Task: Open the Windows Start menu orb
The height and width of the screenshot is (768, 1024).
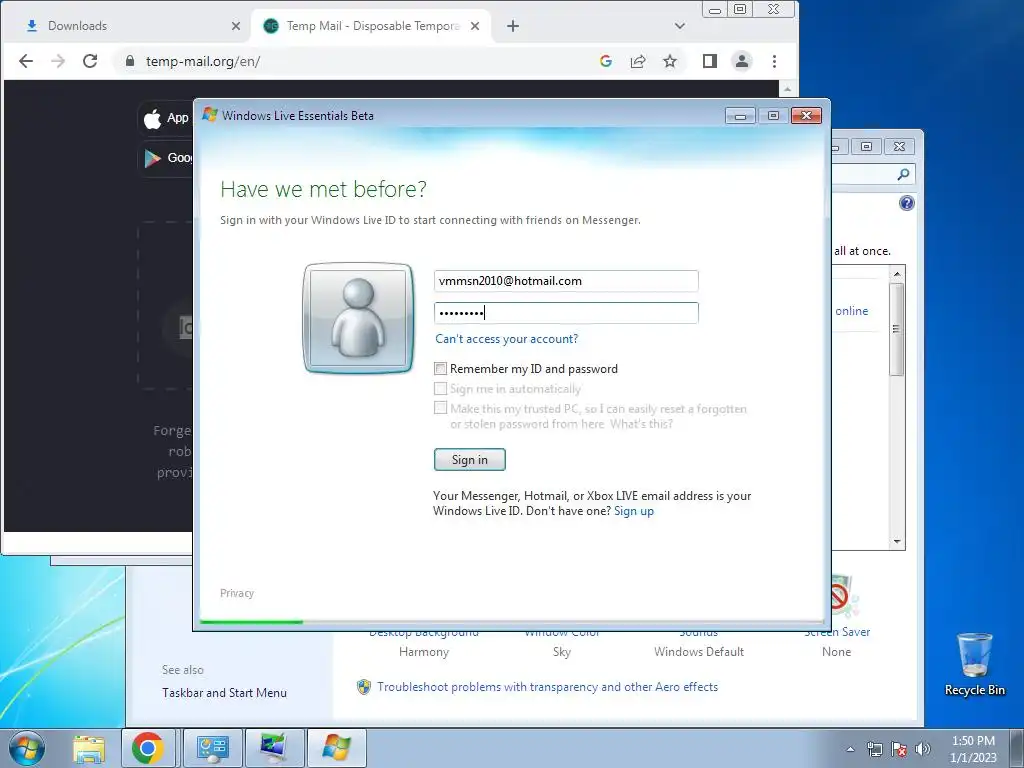Action: click(27, 748)
